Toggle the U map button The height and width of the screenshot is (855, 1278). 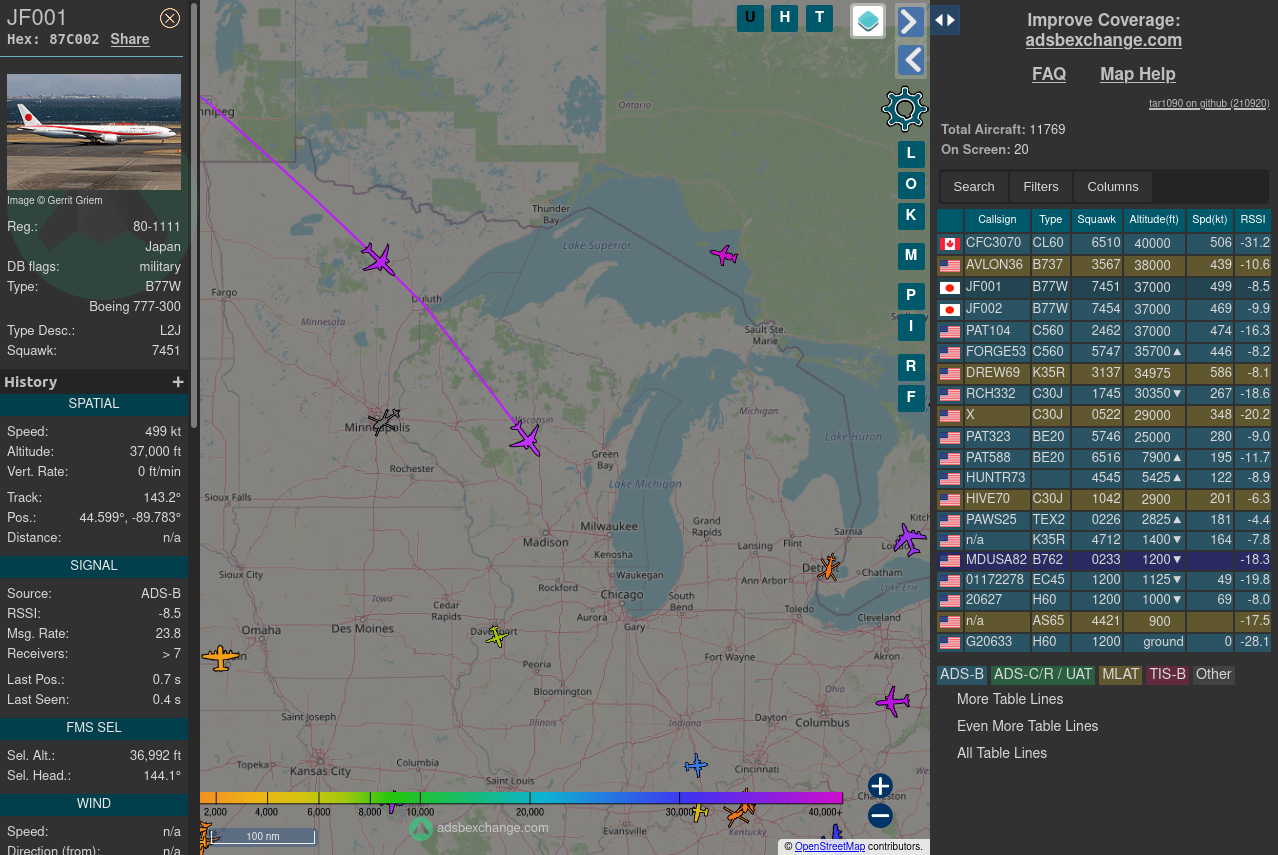[750, 17]
